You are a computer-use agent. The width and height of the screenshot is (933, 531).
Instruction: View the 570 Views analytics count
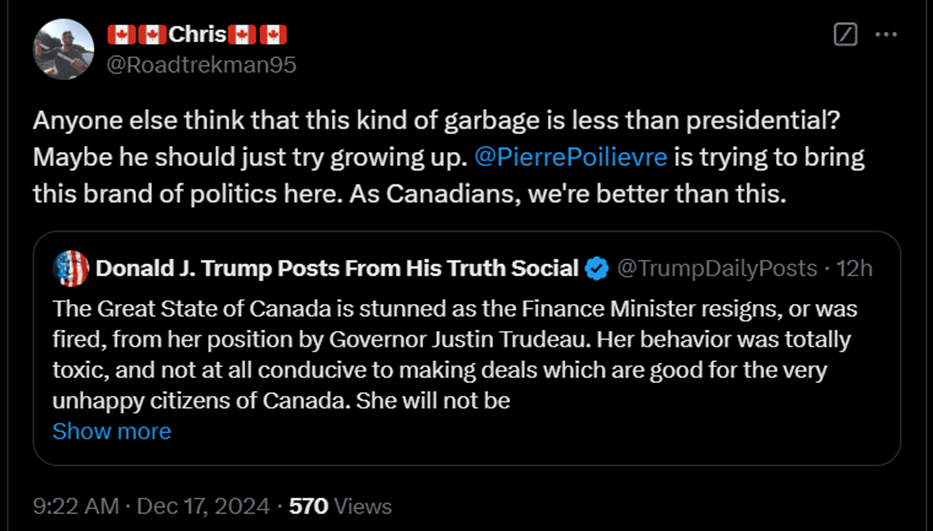(x=340, y=506)
